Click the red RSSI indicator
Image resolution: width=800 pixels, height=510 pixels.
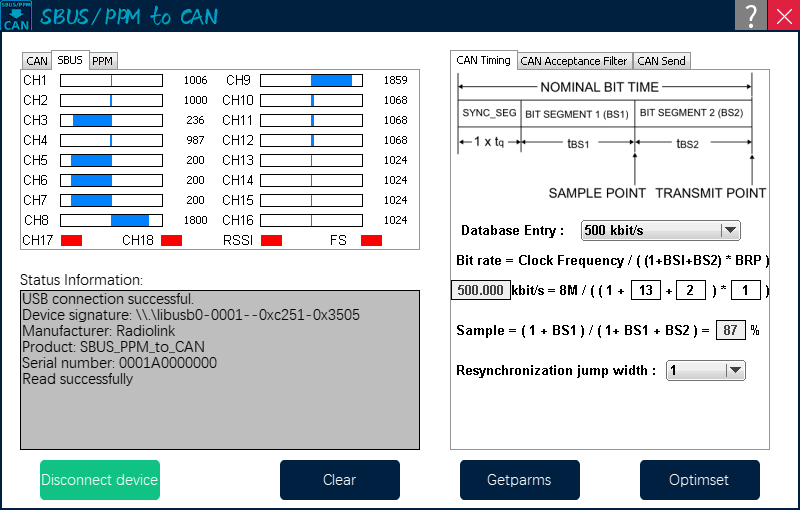pyautogui.click(x=271, y=240)
